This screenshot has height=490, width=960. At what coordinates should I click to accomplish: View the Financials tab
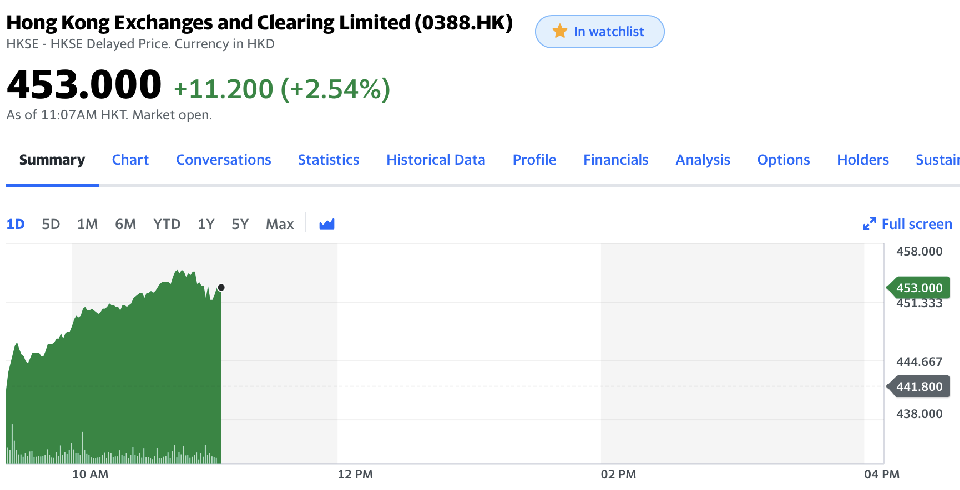point(615,160)
